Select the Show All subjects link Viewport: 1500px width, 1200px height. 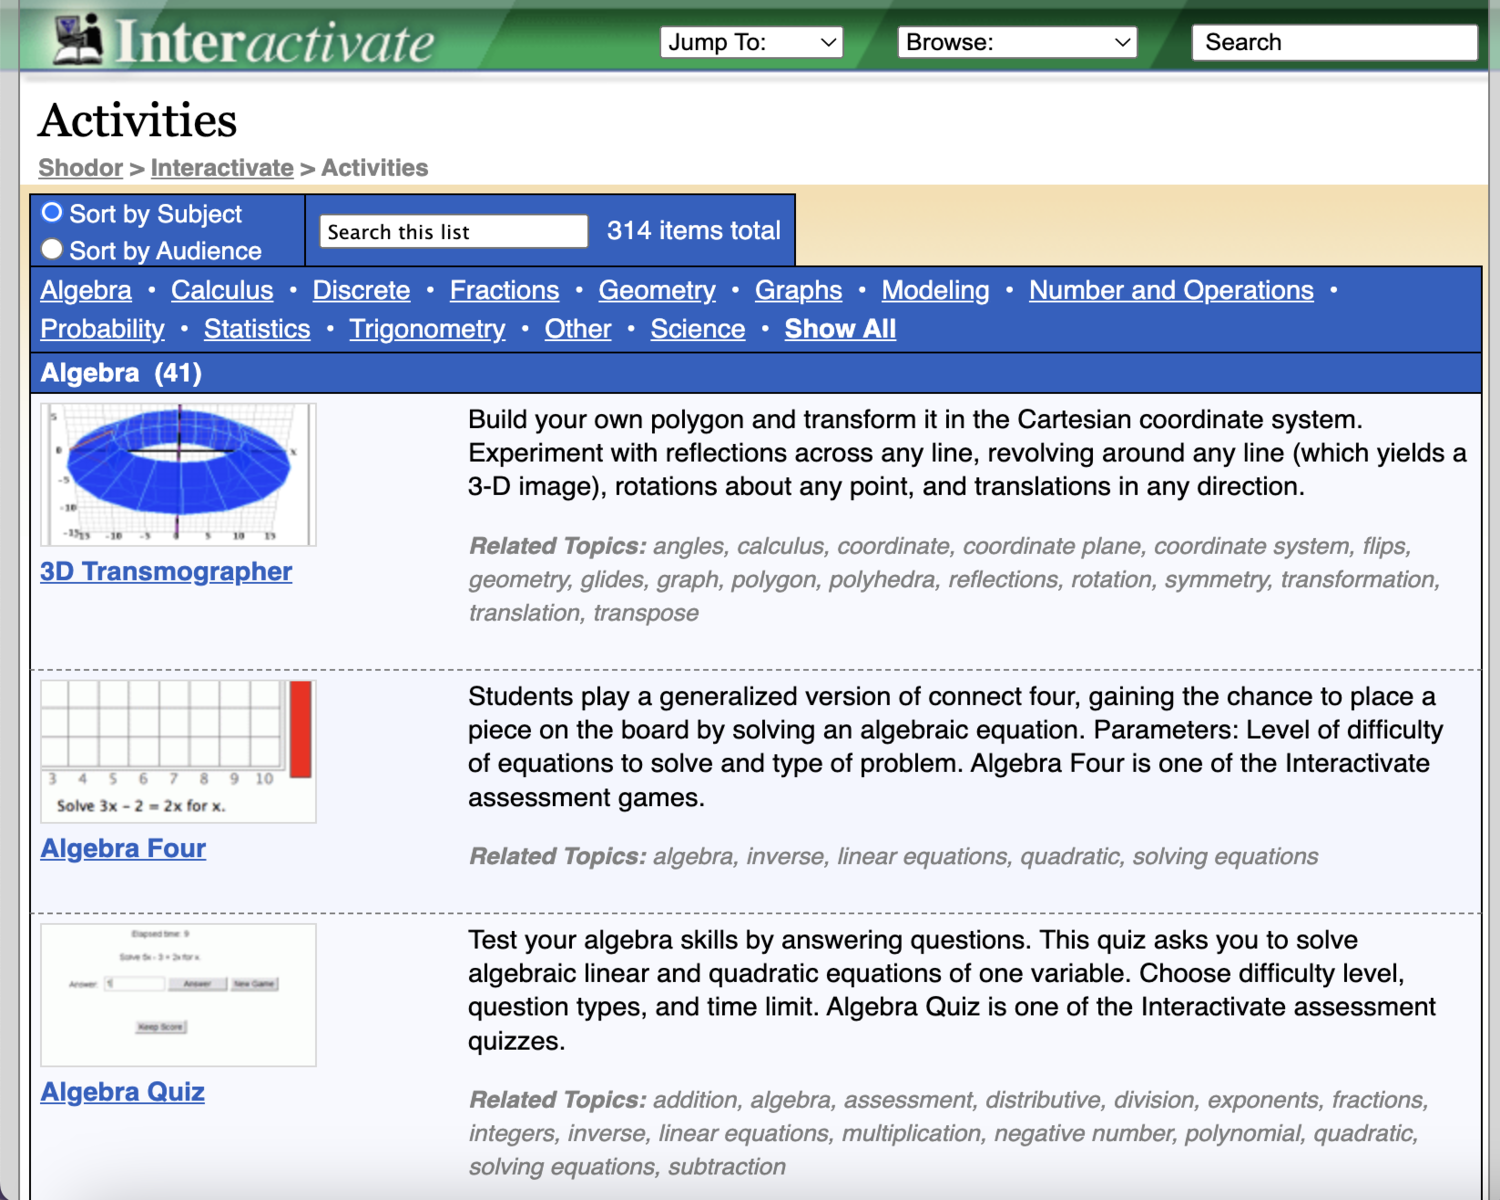pos(840,329)
